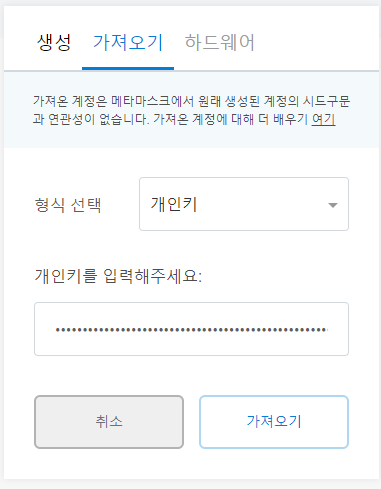
Task: Click the 형식 선택 label
Action: point(68,205)
